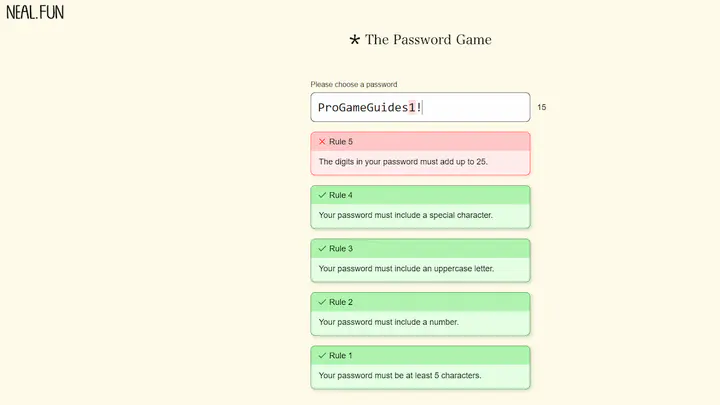Screen dimensions: 720x405
Task: Select the Rule 2 header bar
Action: tap(420, 302)
